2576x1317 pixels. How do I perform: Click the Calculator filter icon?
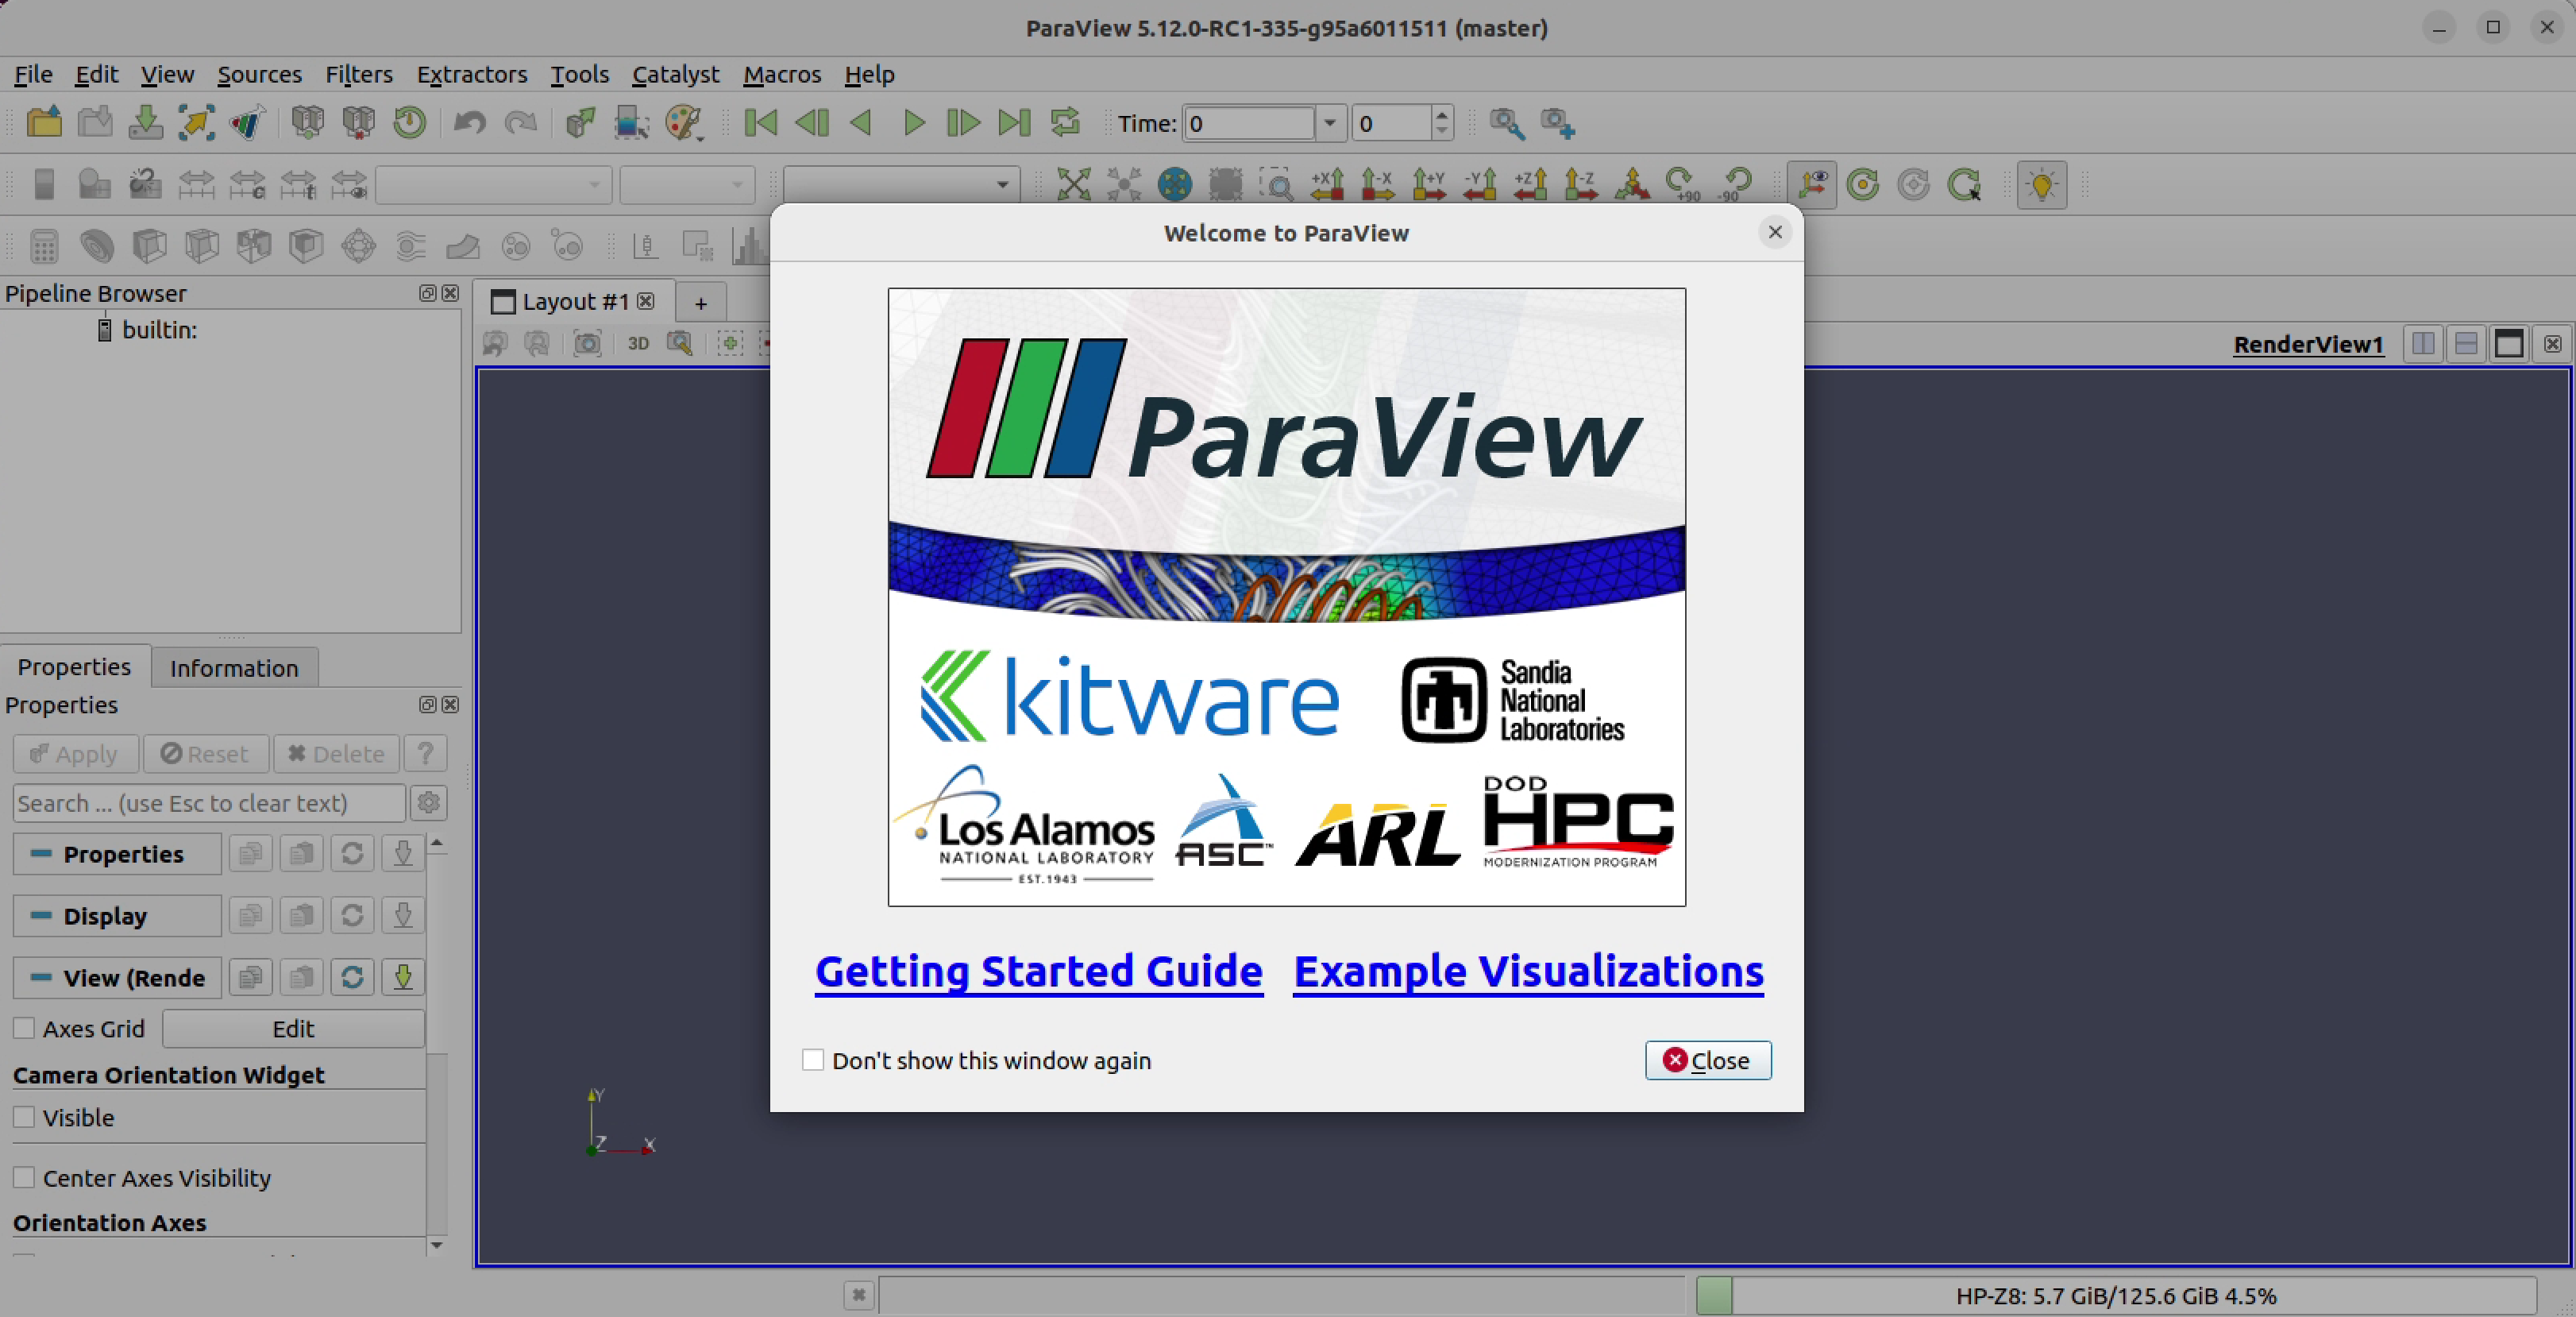(44, 246)
